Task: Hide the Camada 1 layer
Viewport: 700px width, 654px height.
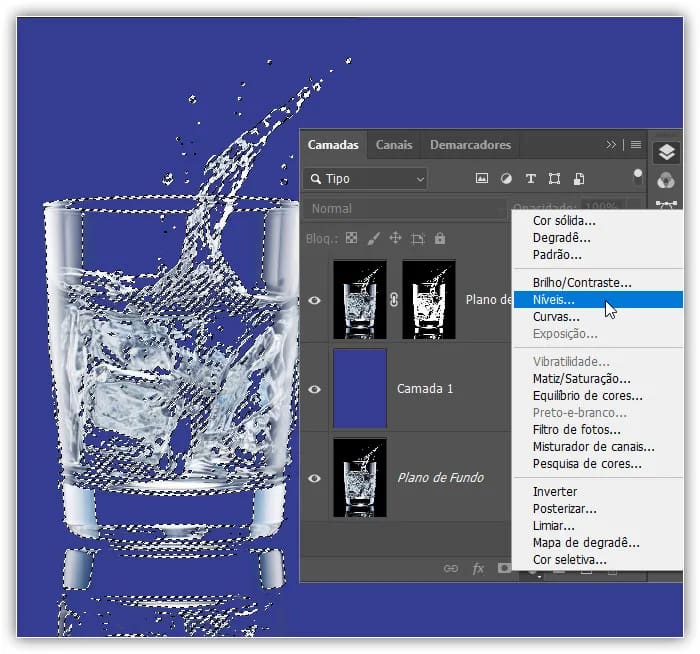Action: coord(315,389)
